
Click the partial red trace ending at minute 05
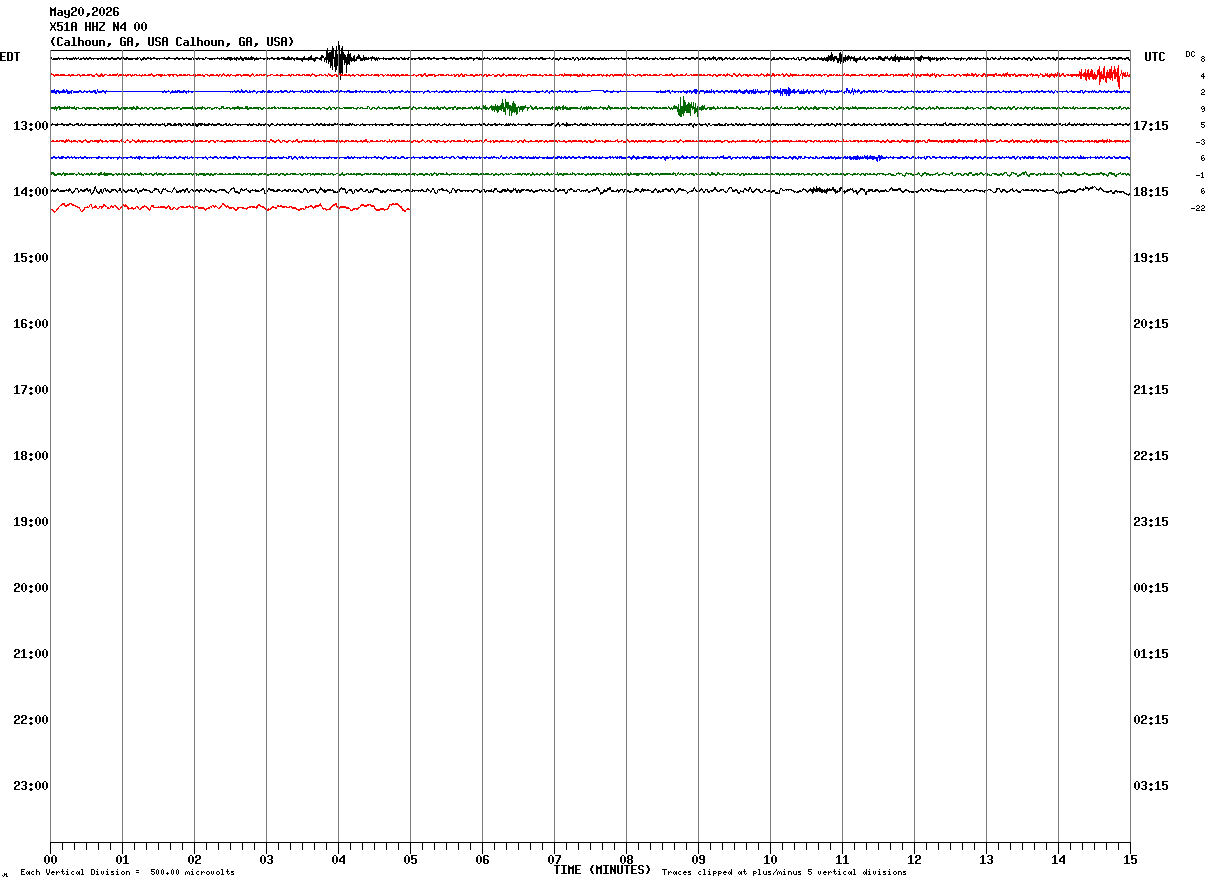click(230, 207)
